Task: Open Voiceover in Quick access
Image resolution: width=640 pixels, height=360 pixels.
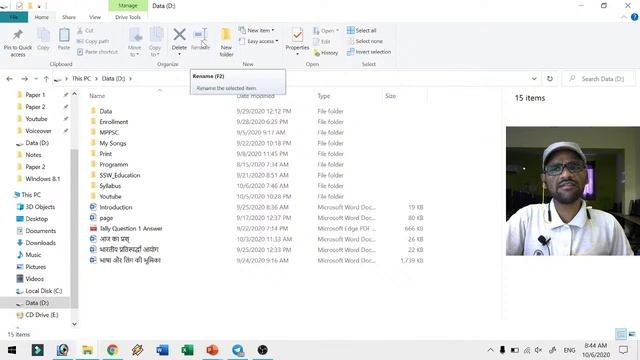Action: point(38,131)
